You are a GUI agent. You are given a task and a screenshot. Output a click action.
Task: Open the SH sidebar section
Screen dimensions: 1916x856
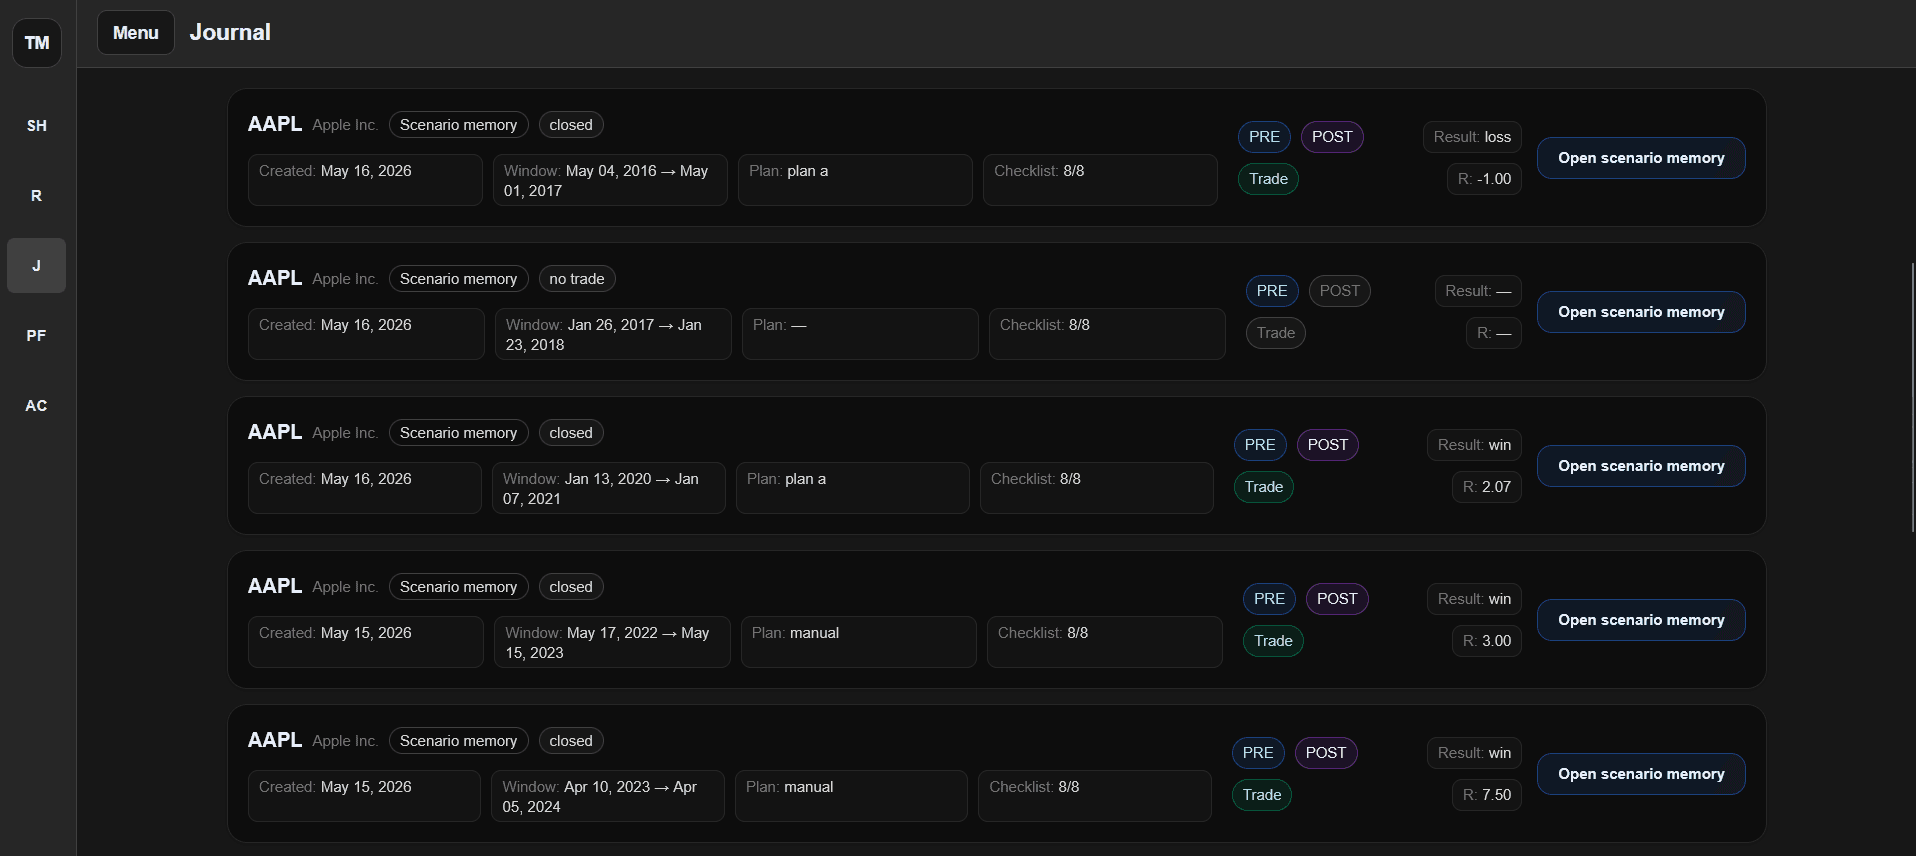point(37,125)
